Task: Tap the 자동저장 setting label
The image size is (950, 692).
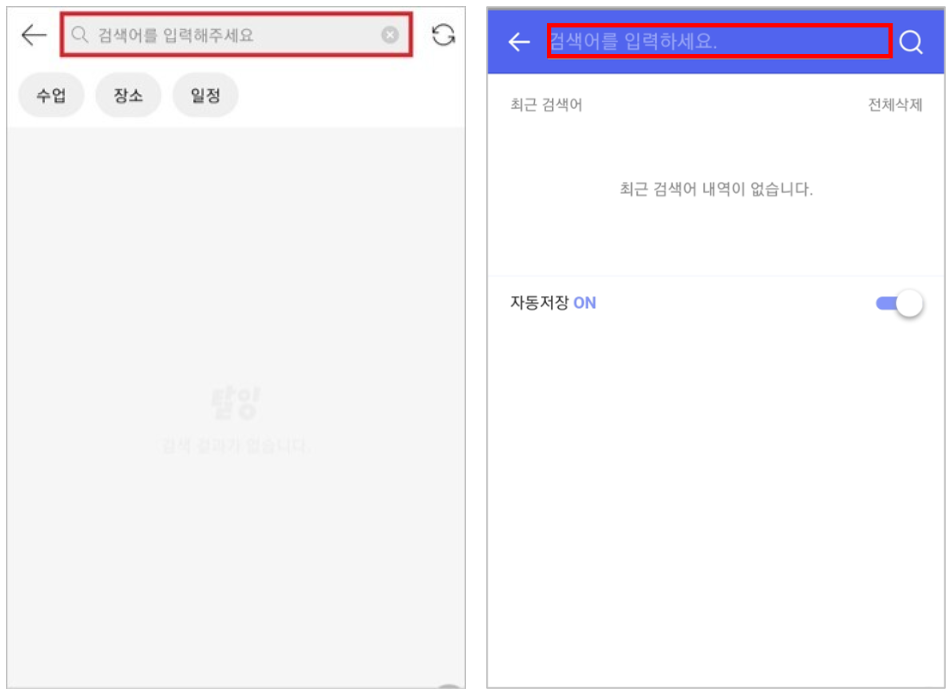Action: [539, 302]
